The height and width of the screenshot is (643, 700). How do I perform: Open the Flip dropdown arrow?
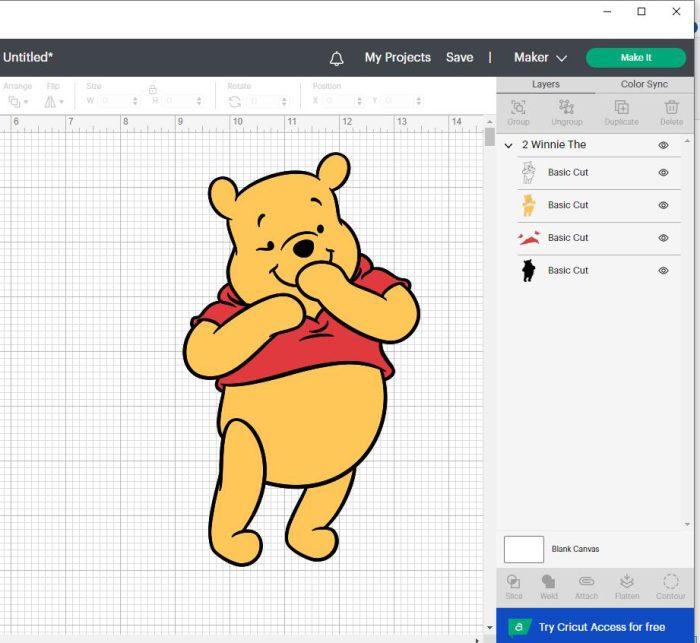(62, 102)
